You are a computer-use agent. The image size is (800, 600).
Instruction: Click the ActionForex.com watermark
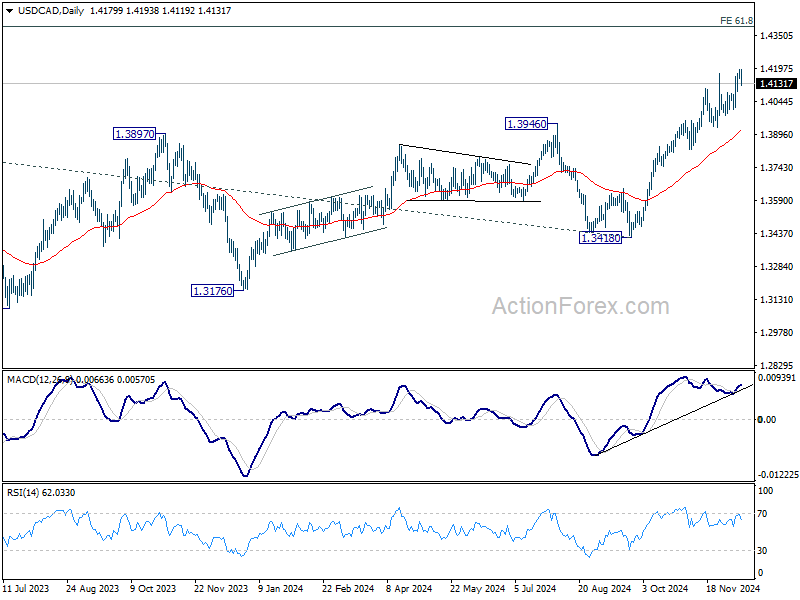[x=580, y=306]
